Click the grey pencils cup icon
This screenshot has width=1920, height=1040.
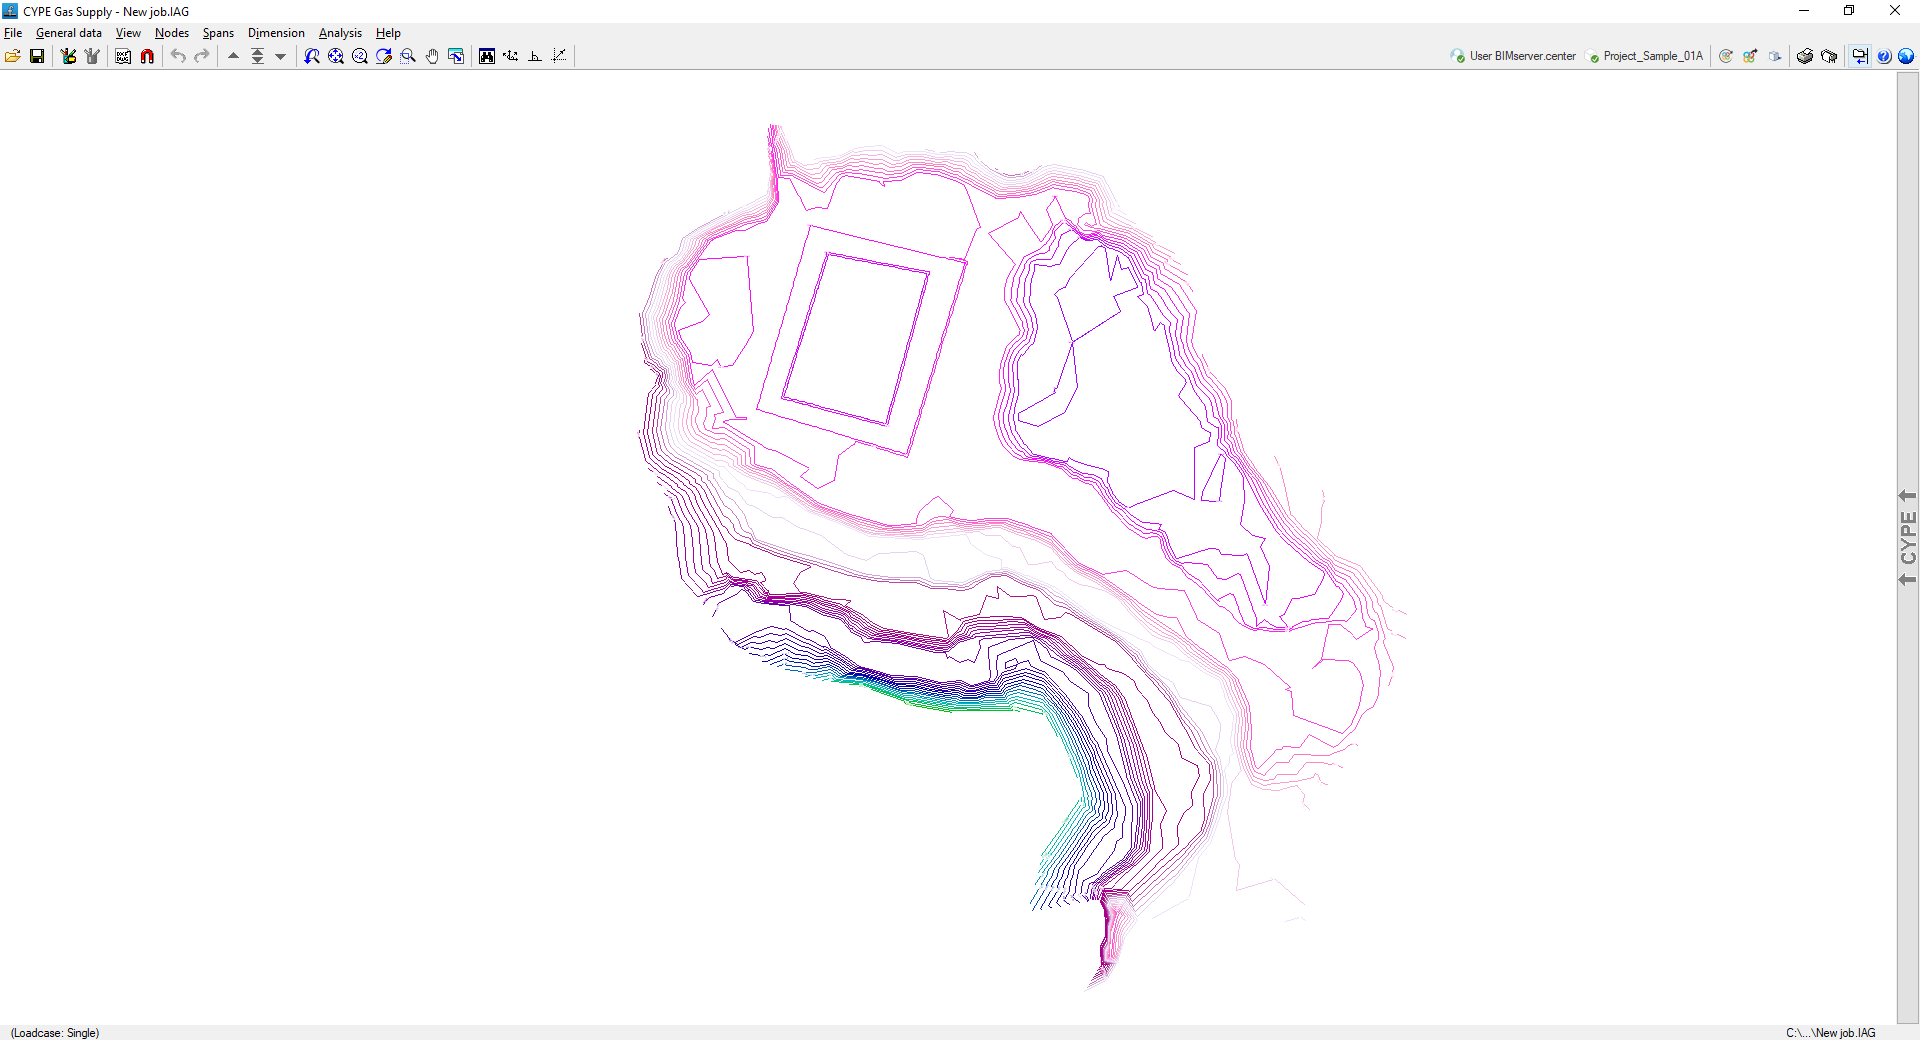coord(92,56)
